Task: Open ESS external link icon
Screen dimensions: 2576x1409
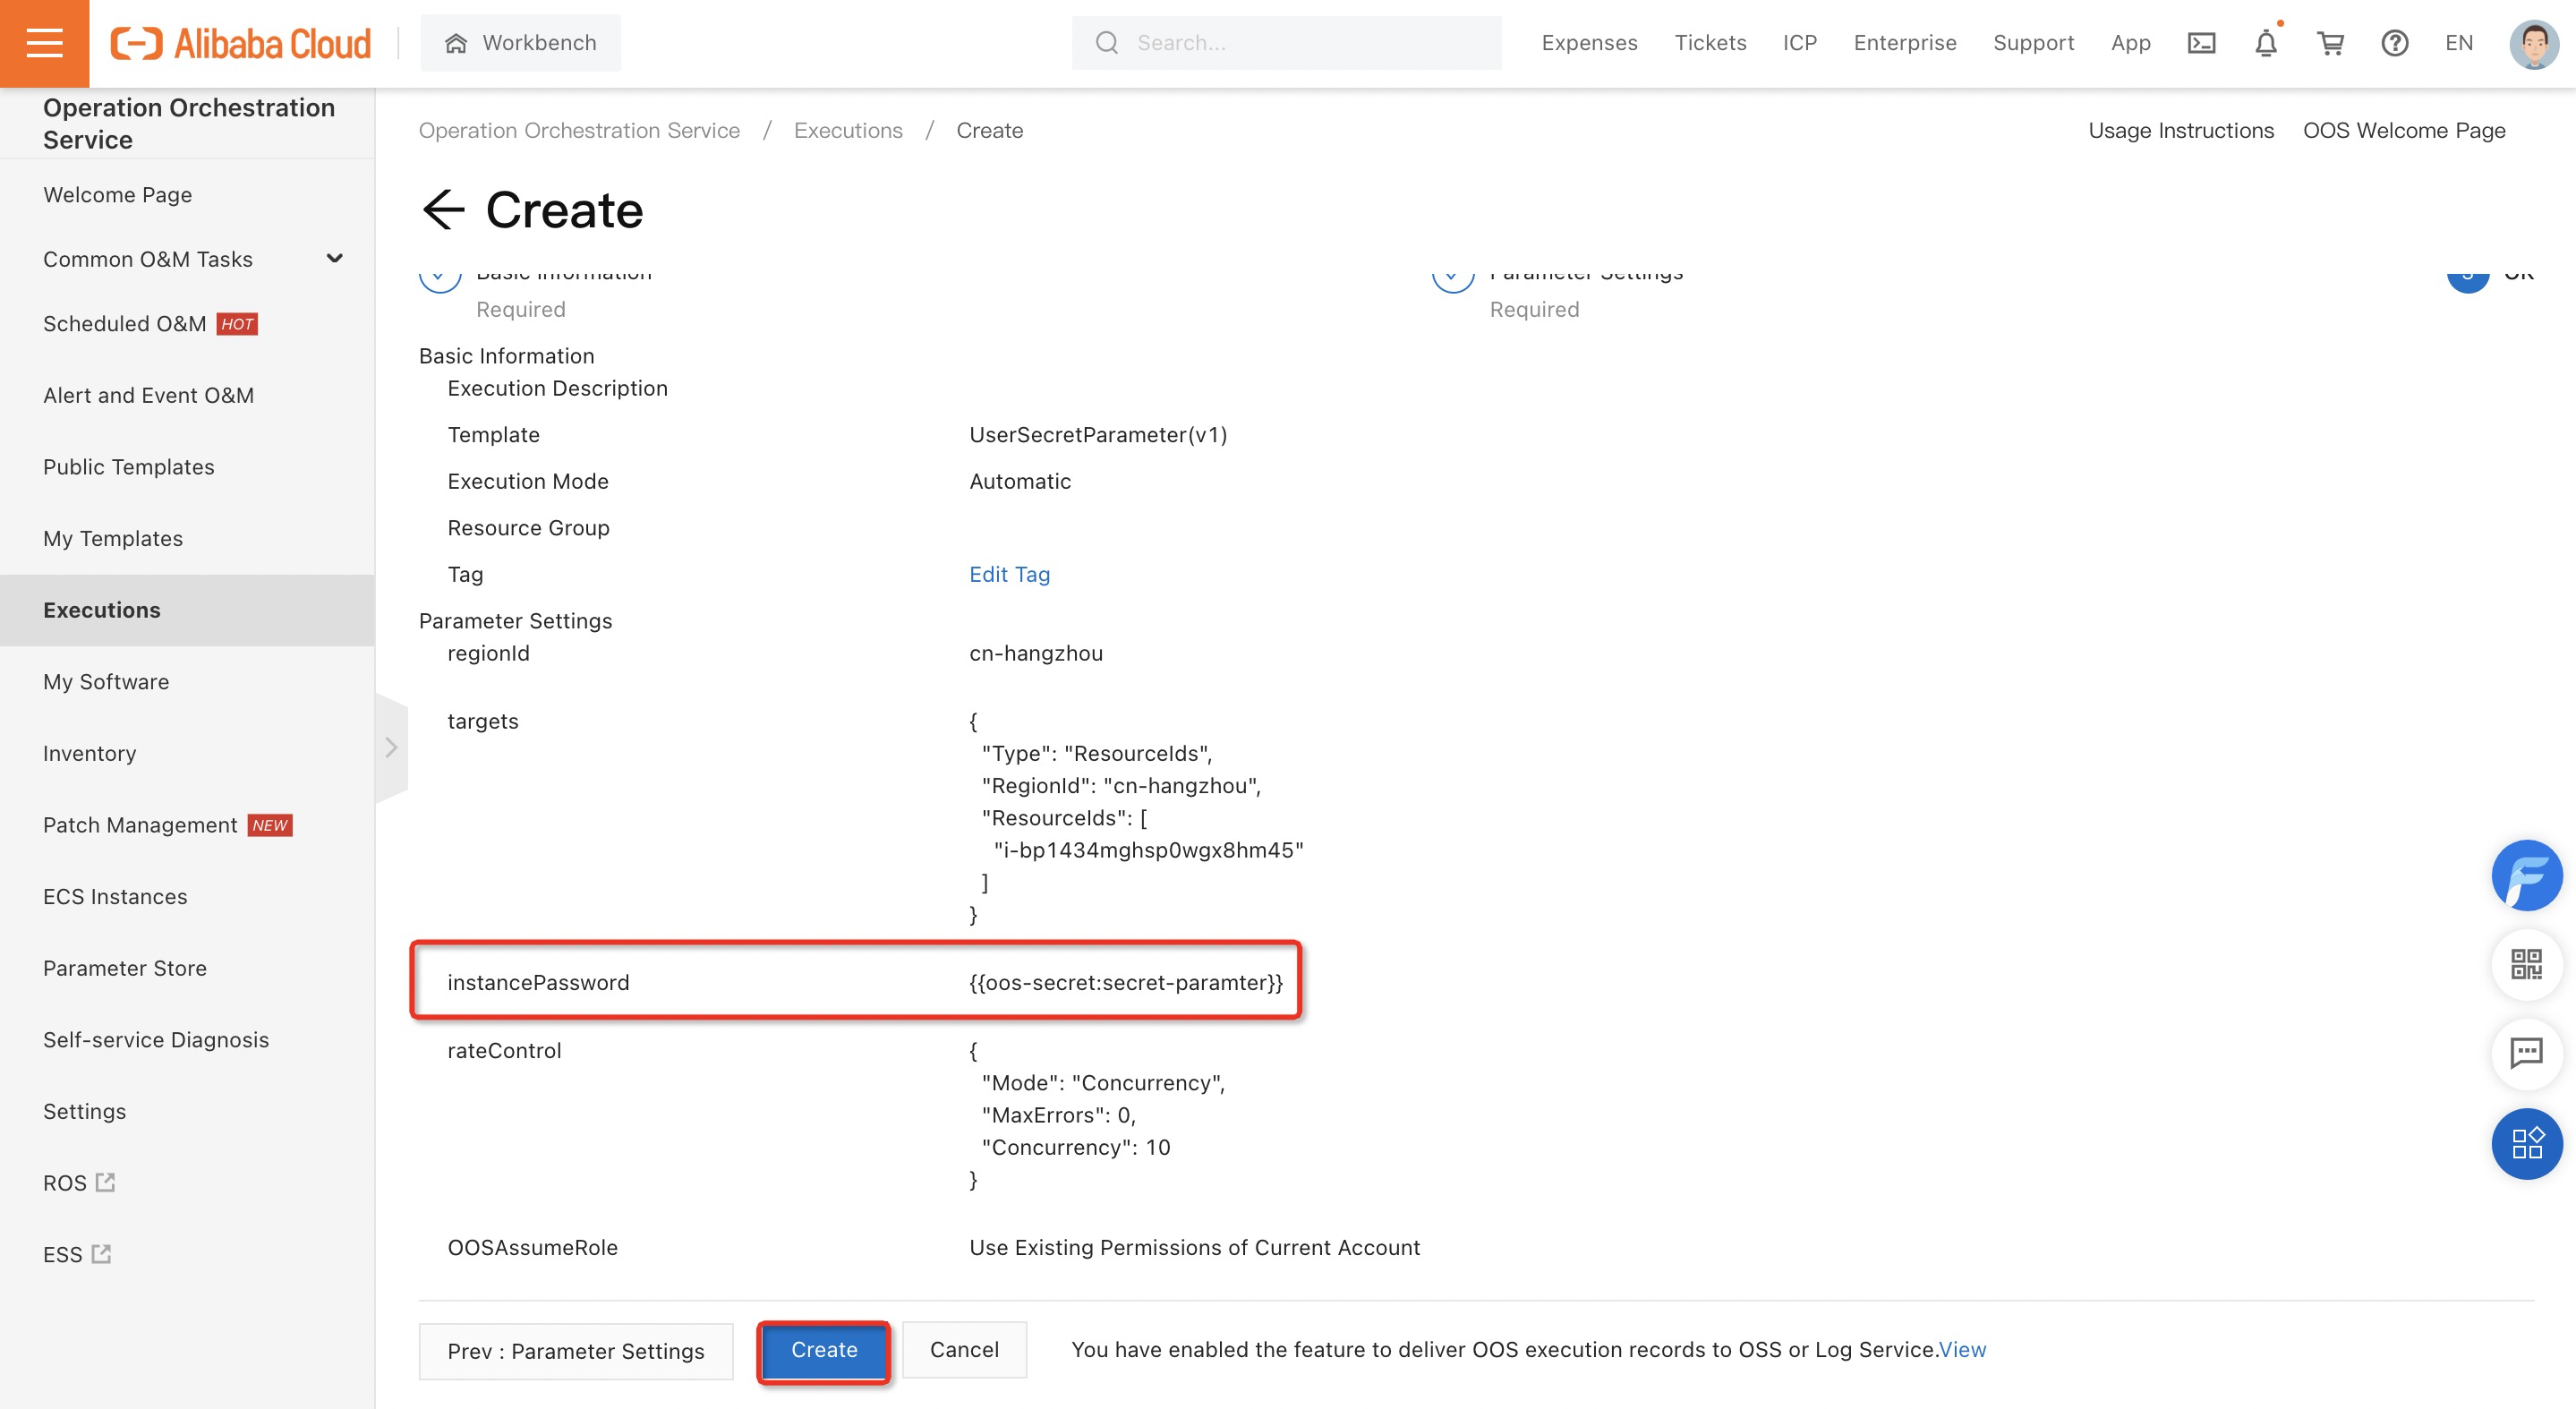Action: [101, 1253]
